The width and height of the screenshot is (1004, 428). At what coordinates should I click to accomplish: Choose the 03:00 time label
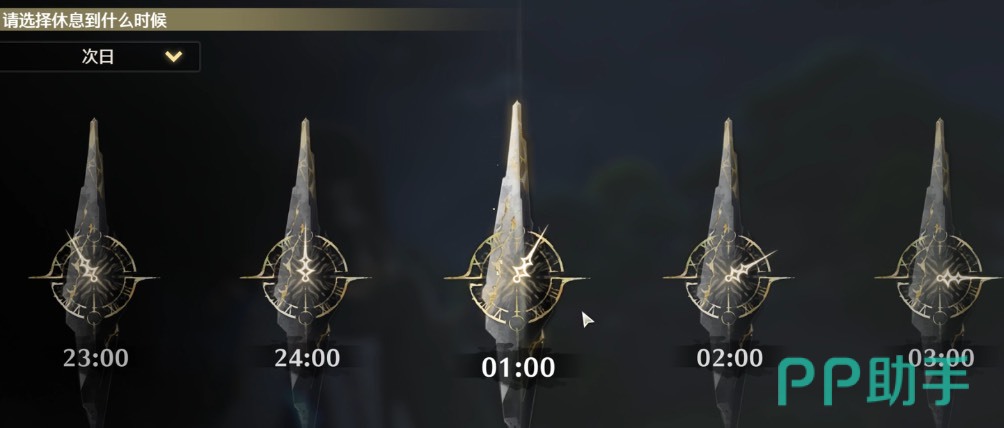pyautogui.click(x=941, y=358)
